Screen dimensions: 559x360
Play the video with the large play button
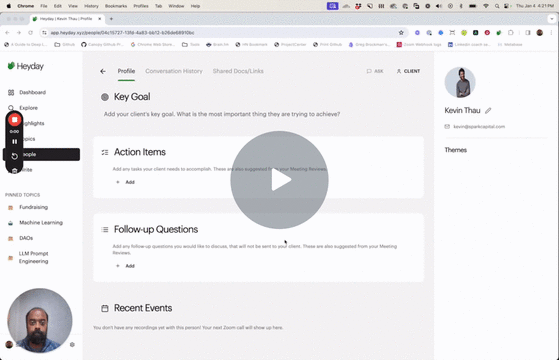tap(279, 180)
